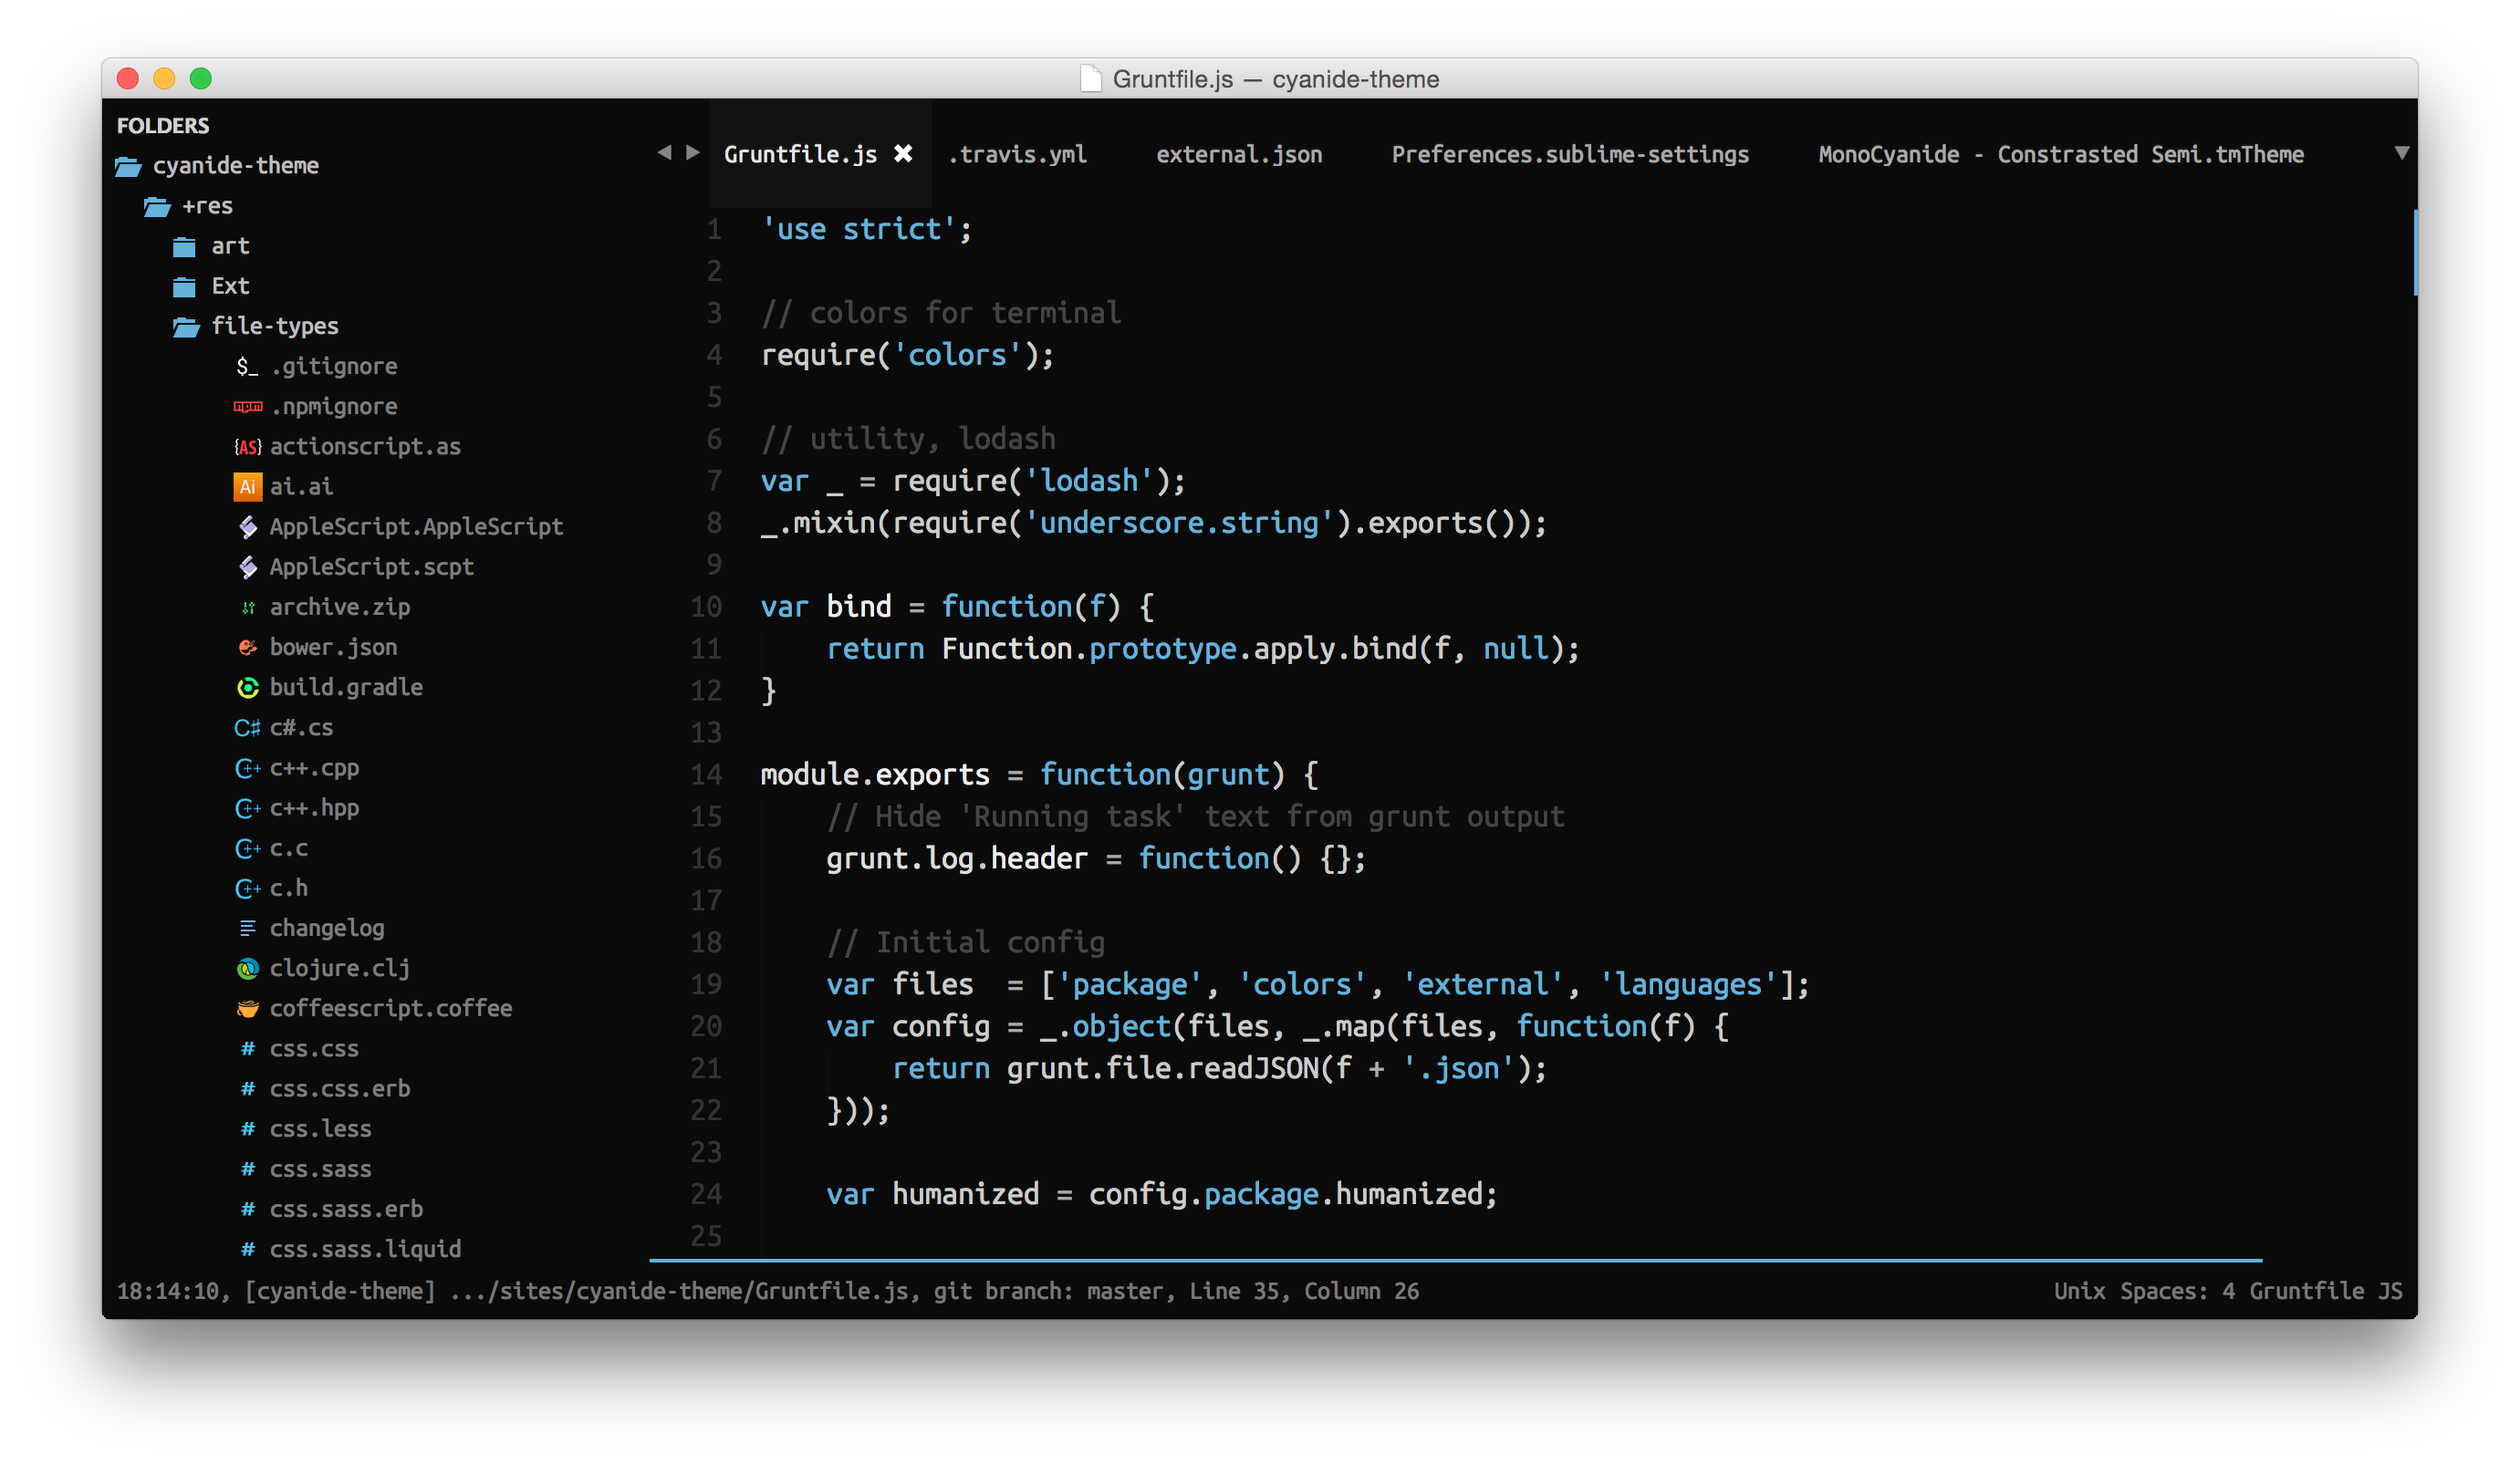Screen dimensions: 2520x1465
Task: Close the Gruntfile.js tab
Action: 905,153
